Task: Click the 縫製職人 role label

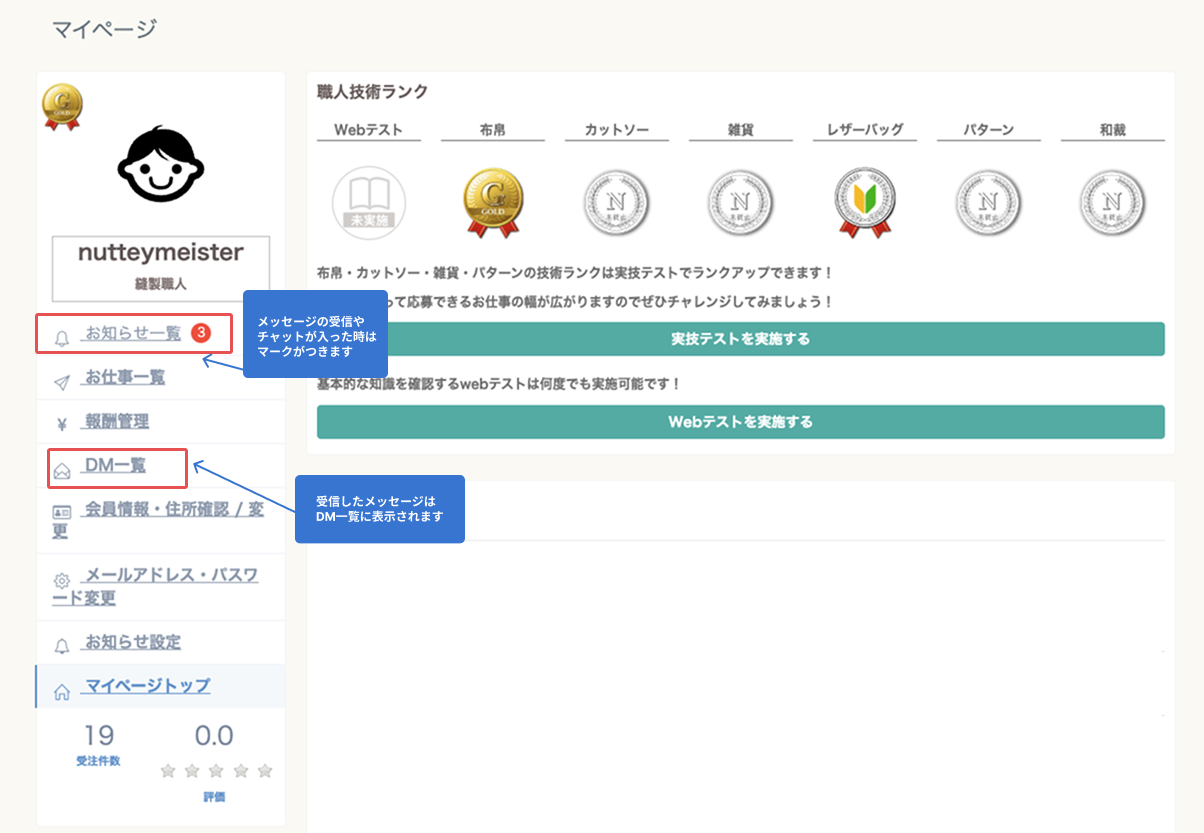Action: coord(161,284)
